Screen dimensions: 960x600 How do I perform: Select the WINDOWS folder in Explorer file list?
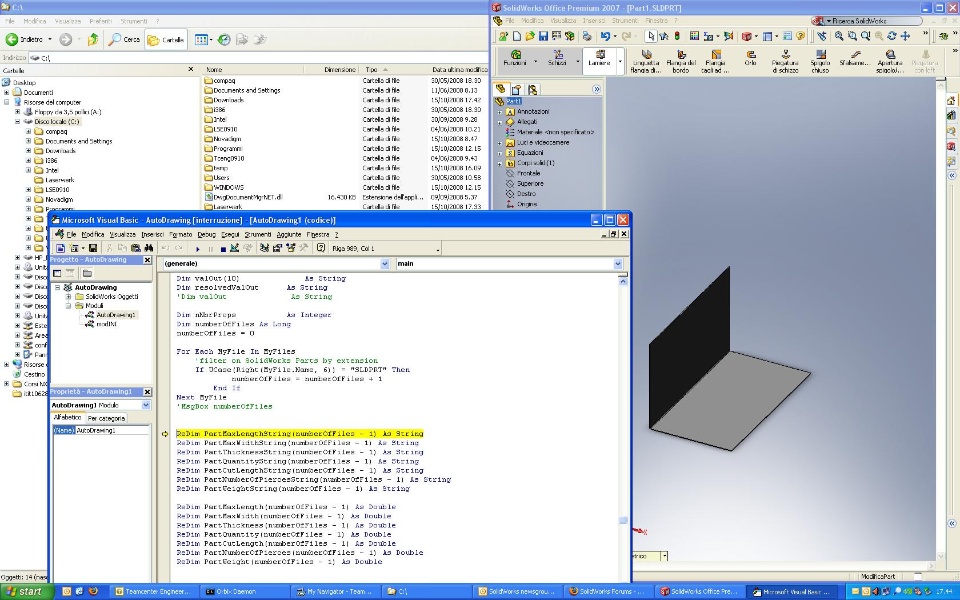(x=228, y=187)
